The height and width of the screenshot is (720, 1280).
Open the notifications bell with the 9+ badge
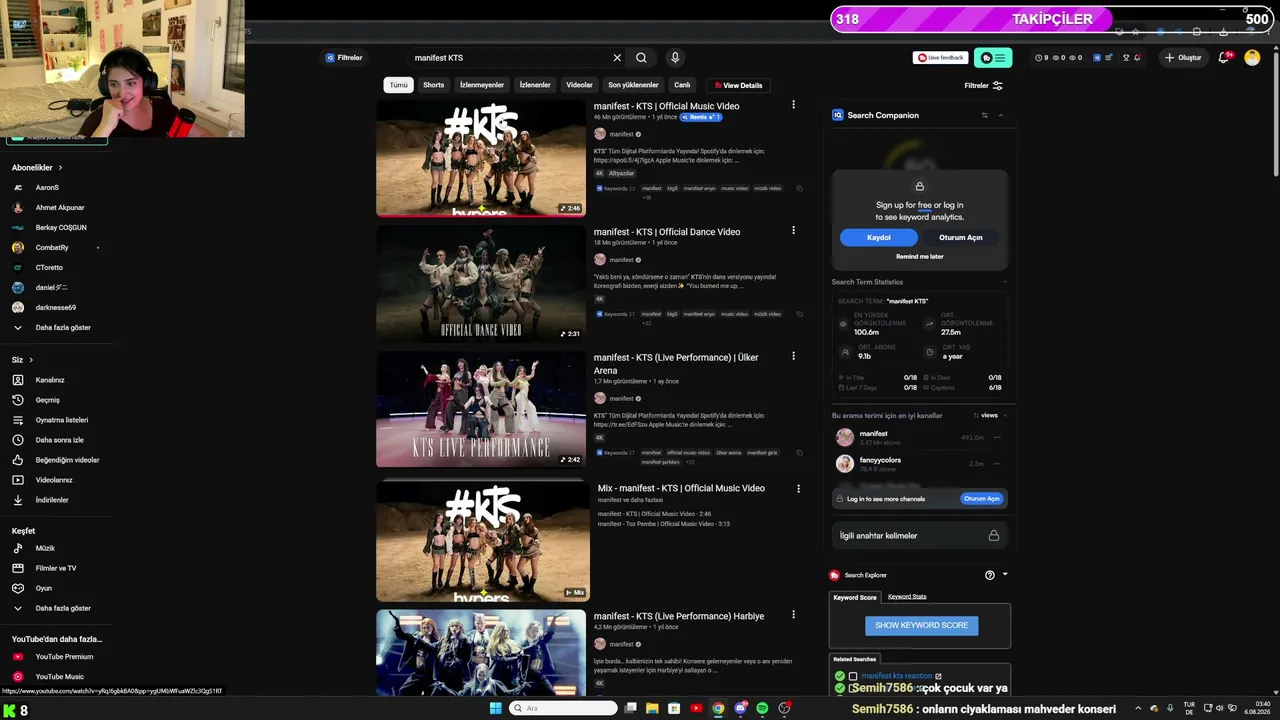click(1224, 58)
